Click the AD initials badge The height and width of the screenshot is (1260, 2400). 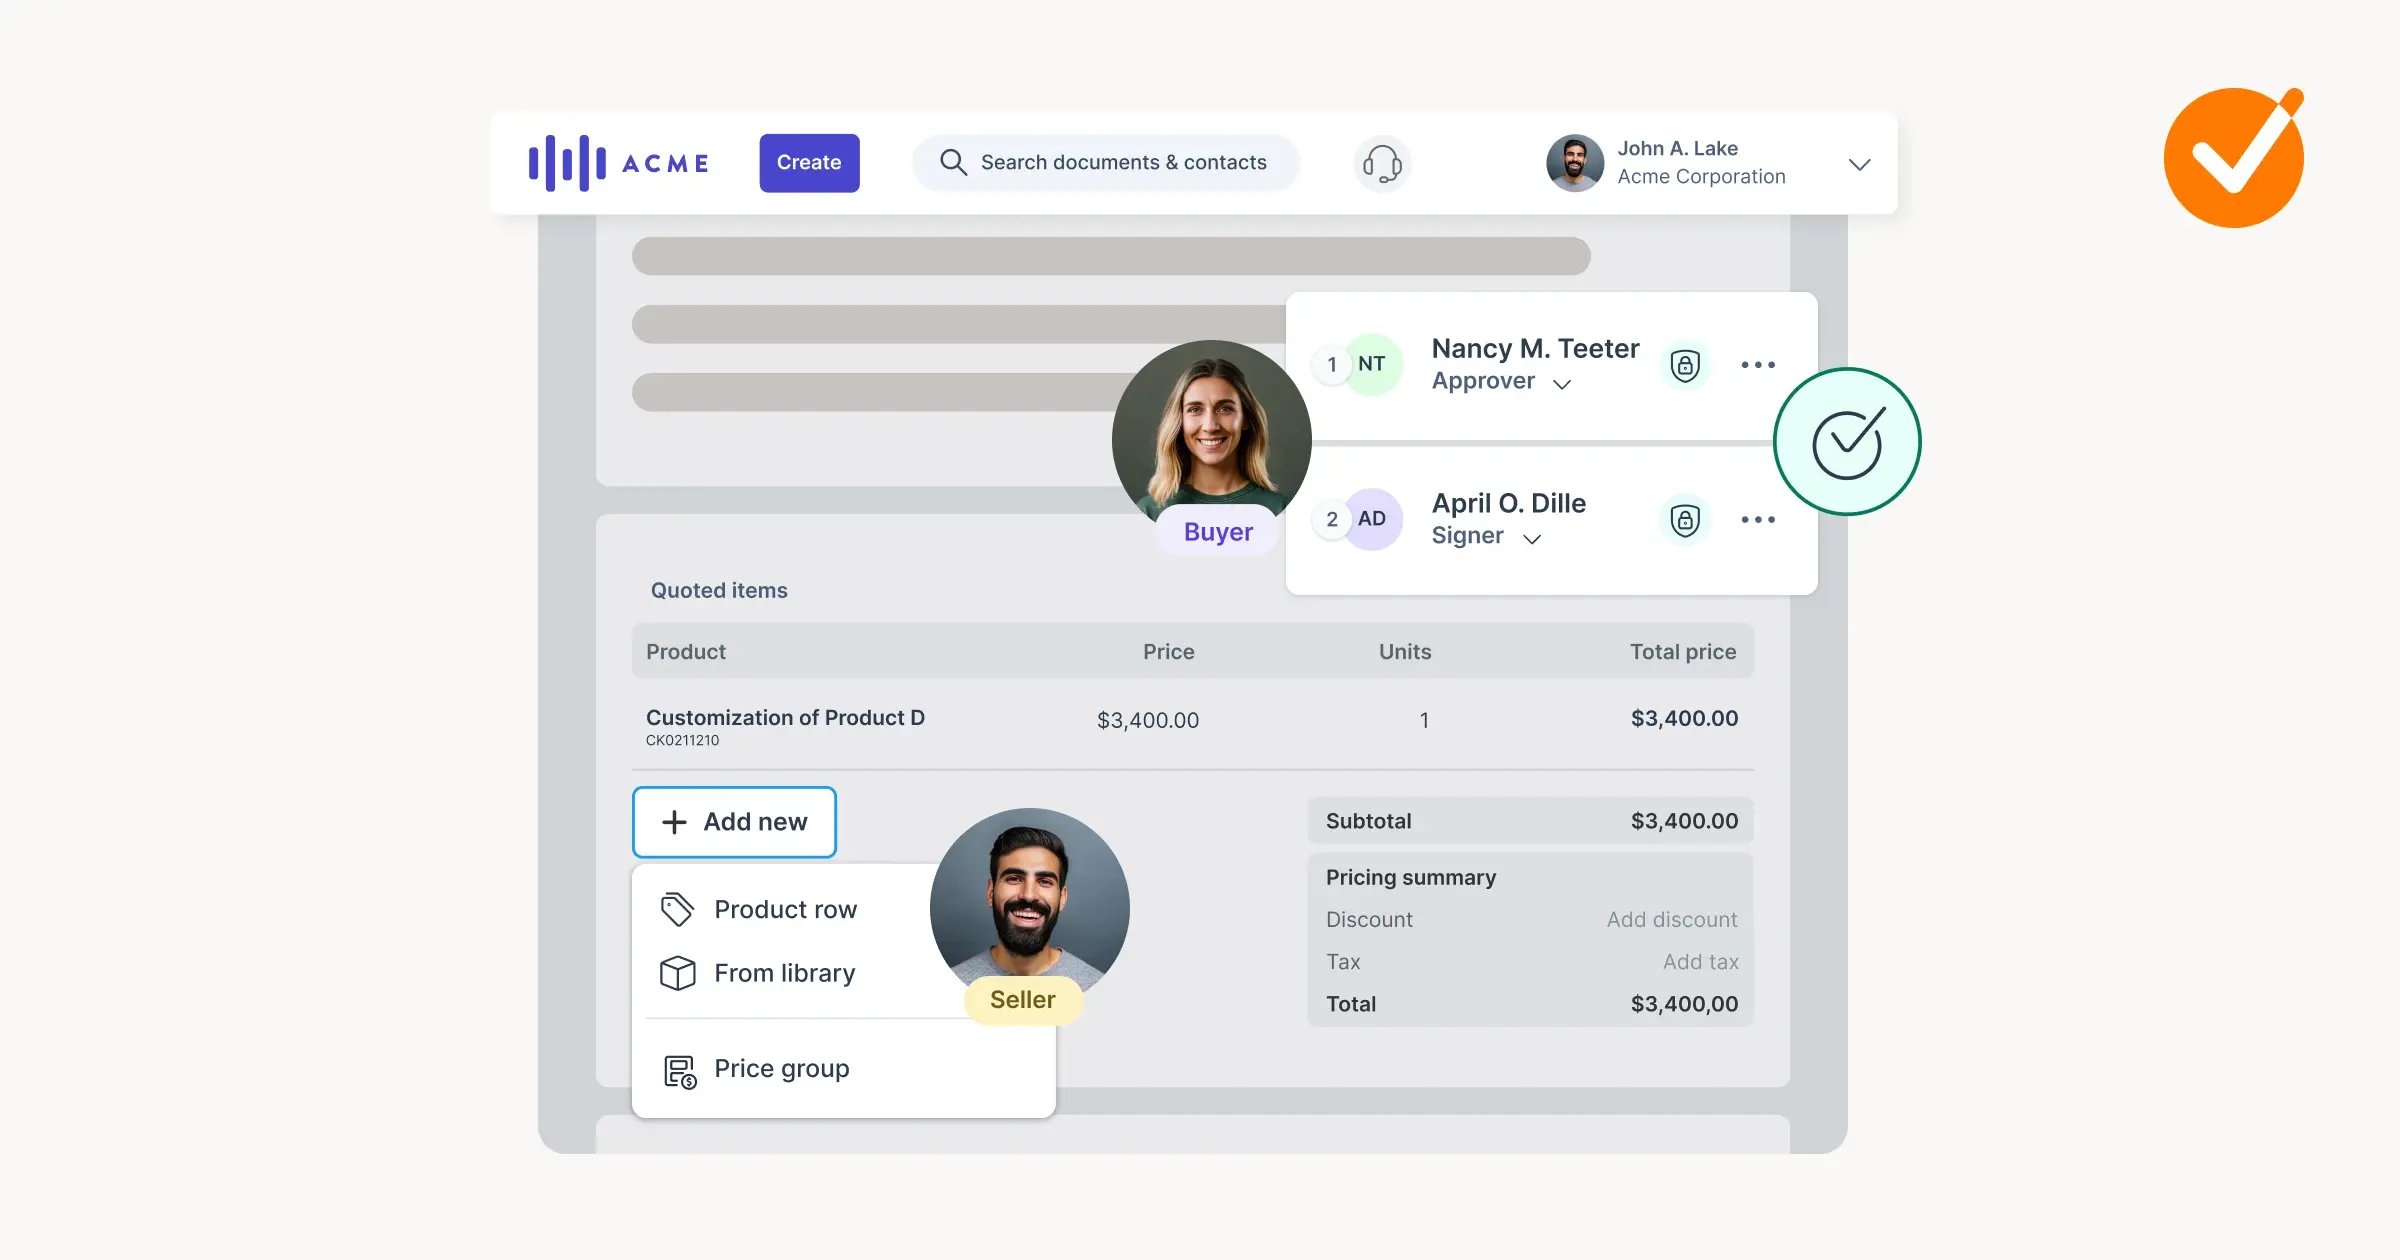1371,519
